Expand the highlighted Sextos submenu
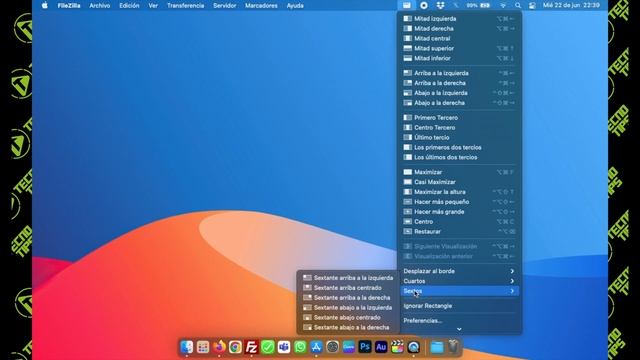 (x=459, y=291)
